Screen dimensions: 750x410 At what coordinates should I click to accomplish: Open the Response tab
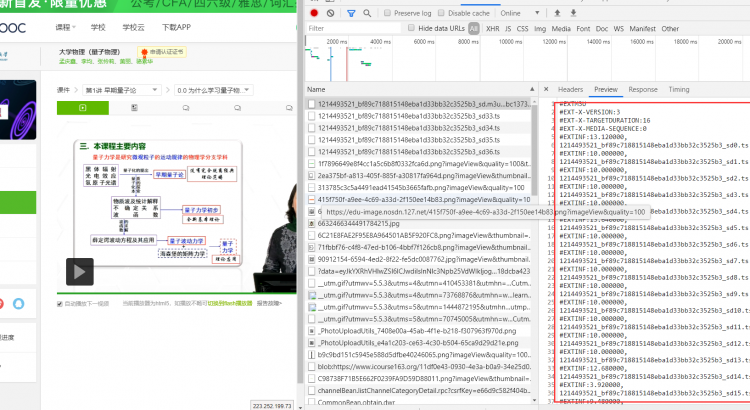click(642, 89)
